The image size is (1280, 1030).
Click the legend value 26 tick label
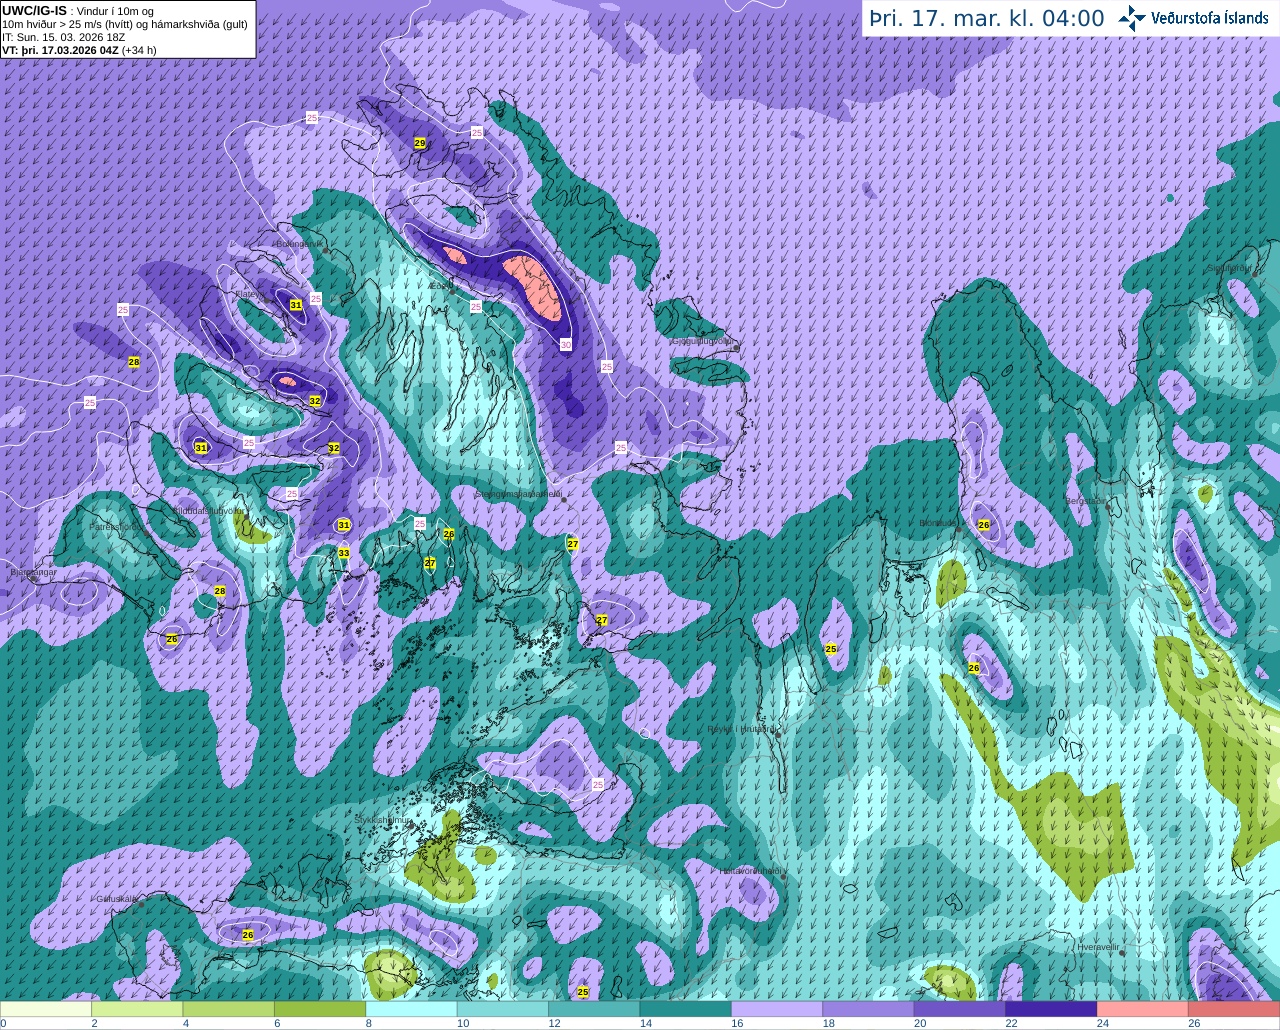[1194, 1023]
